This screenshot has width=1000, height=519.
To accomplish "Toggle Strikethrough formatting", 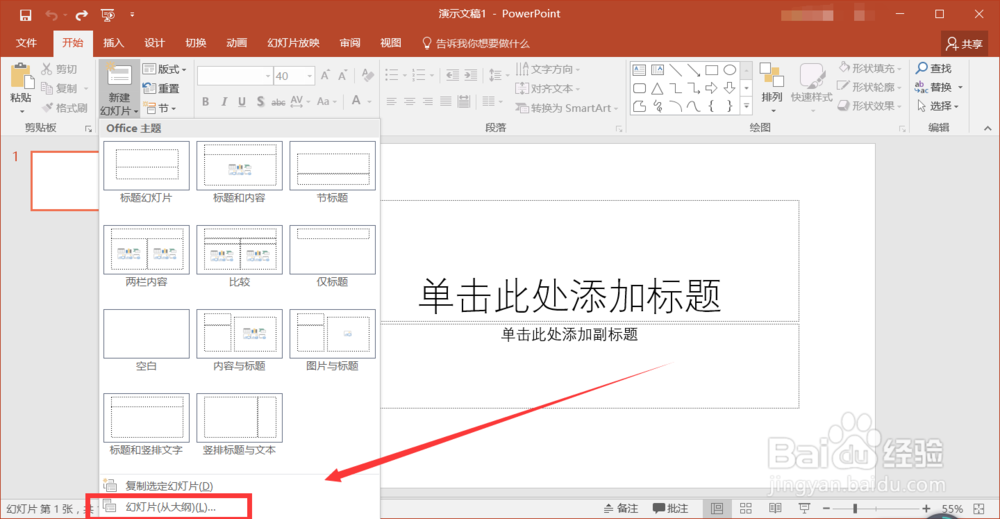I will [x=278, y=101].
